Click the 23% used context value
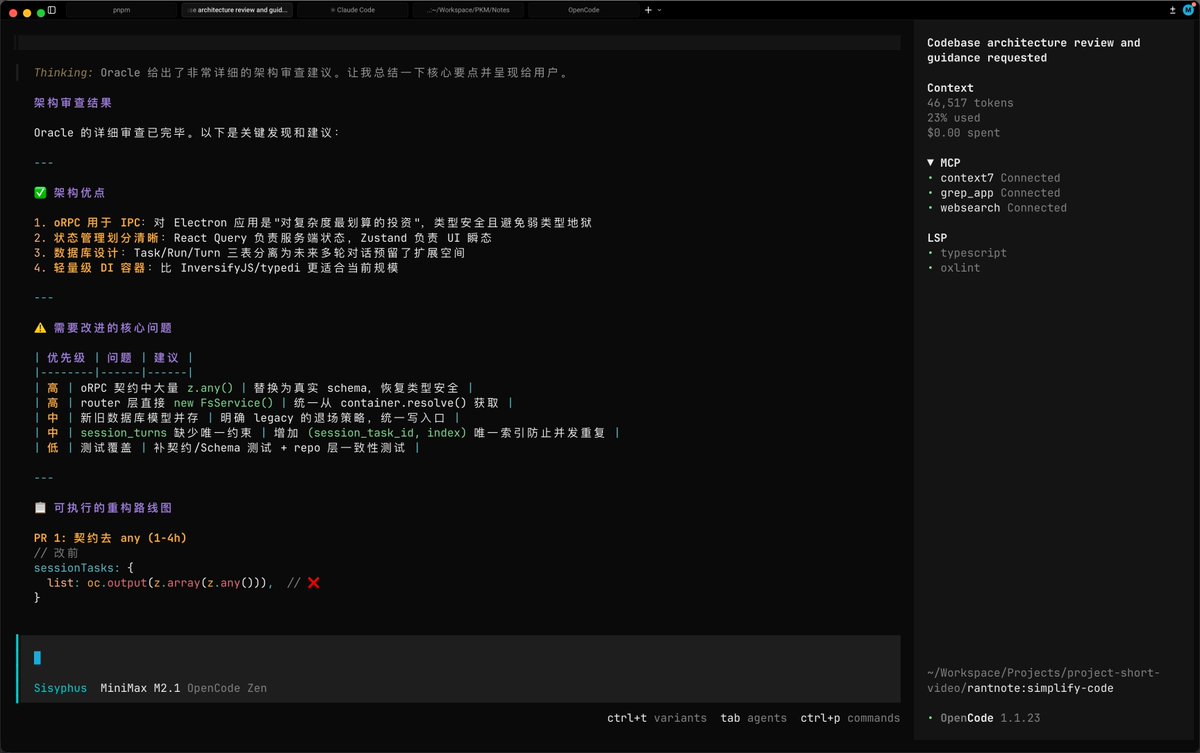The image size is (1200, 753). point(953,118)
